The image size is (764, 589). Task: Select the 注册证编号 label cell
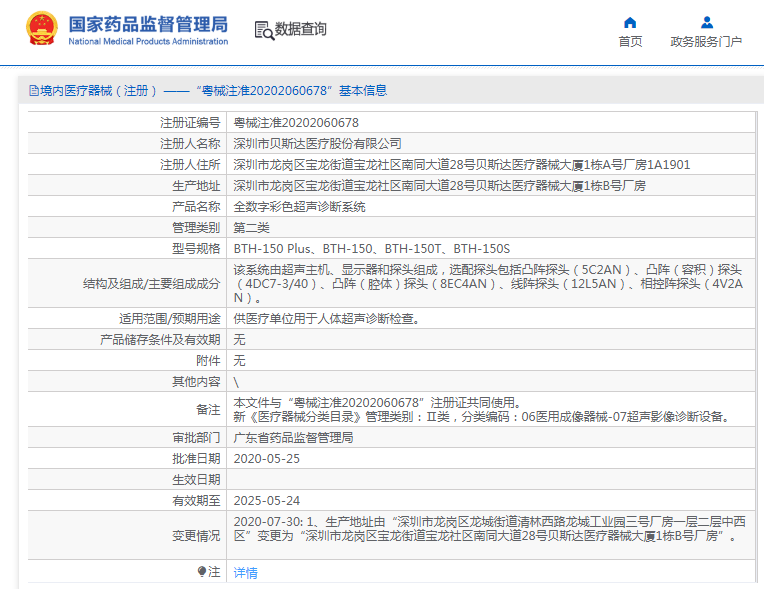pos(190,123)
